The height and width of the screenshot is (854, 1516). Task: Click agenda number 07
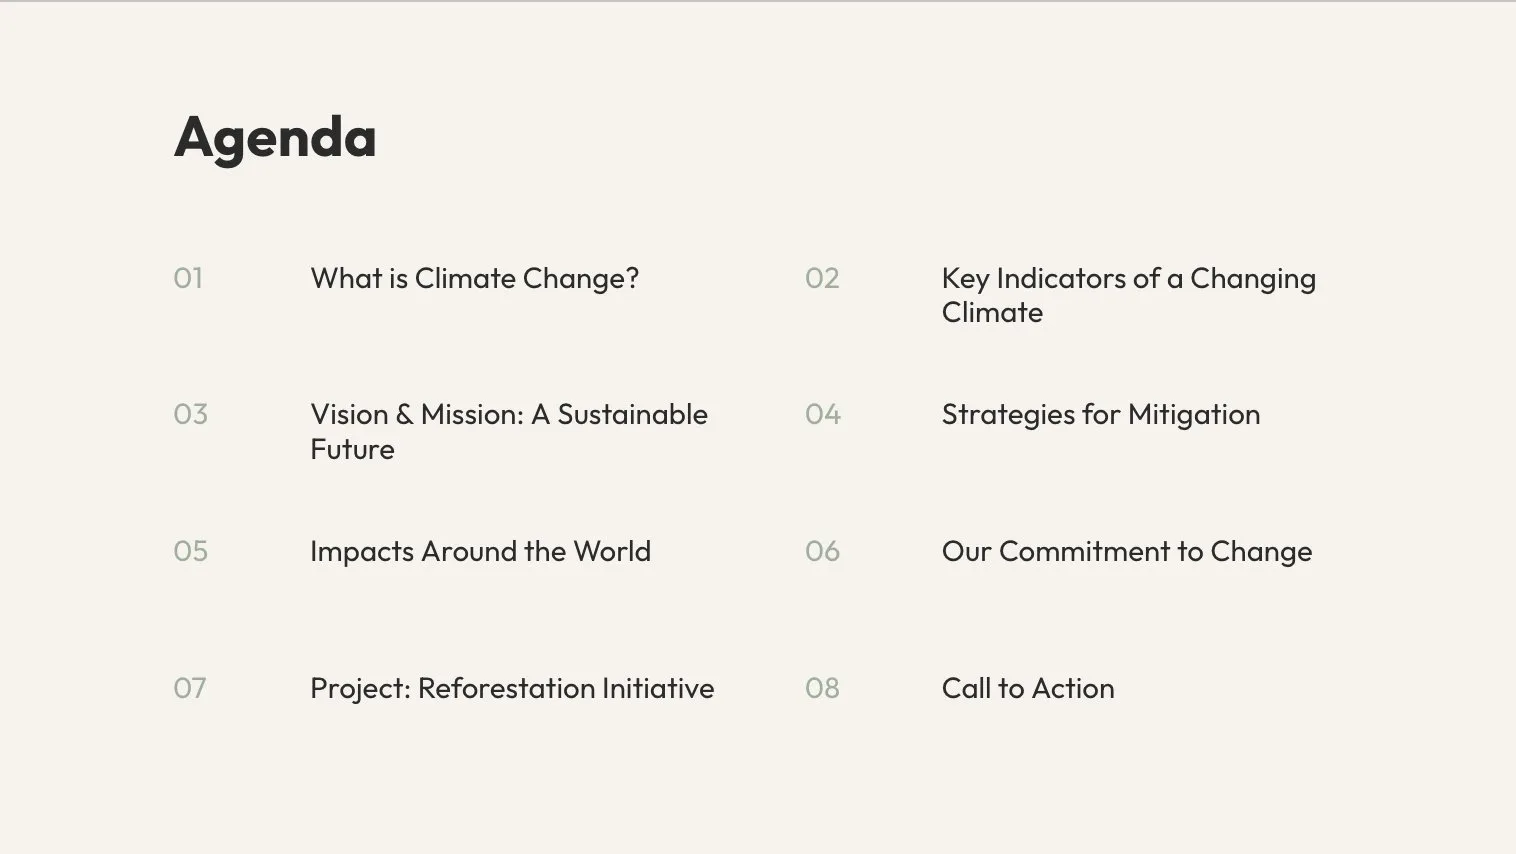190,688
